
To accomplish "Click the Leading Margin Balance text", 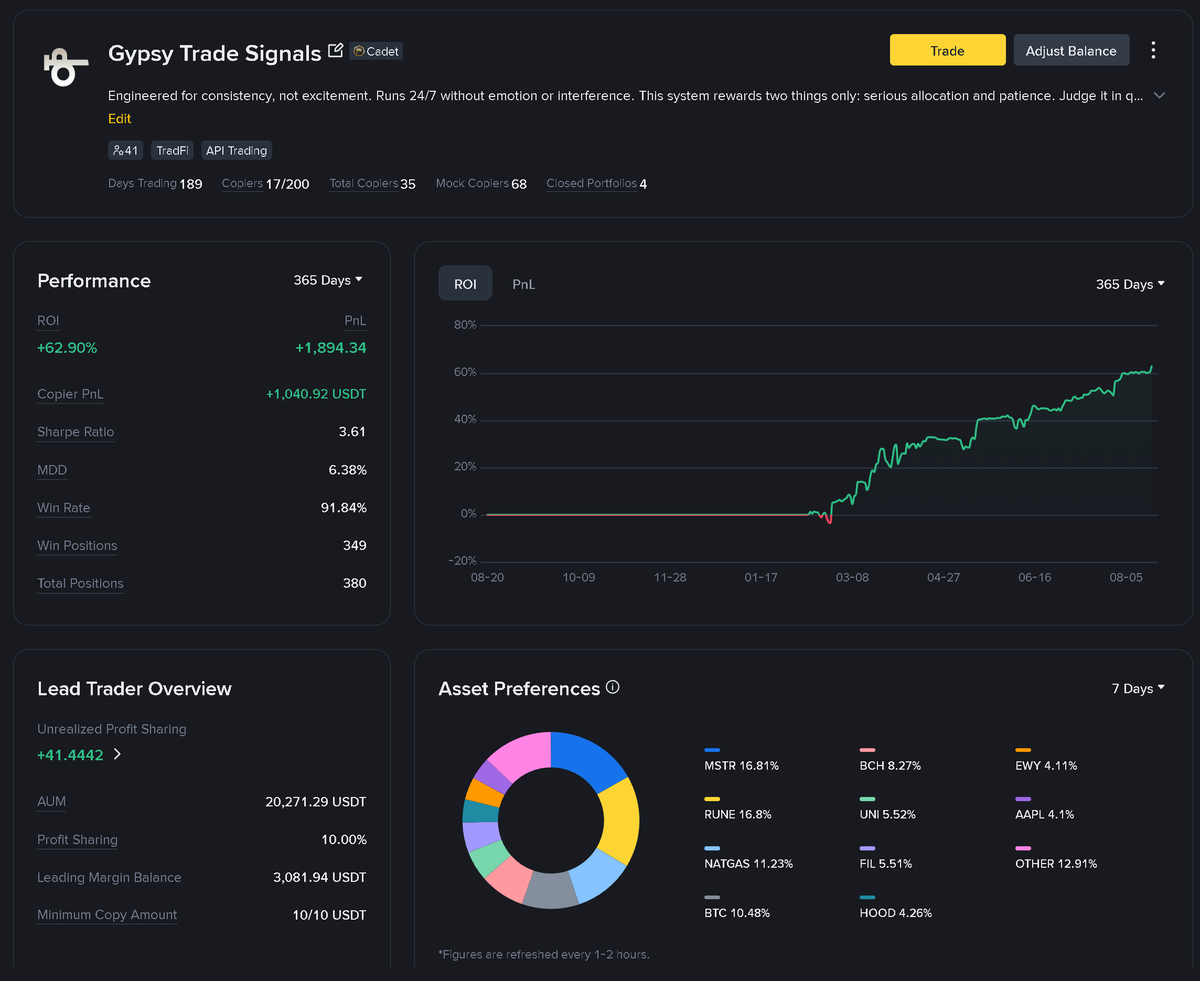I will coord(109,877).
